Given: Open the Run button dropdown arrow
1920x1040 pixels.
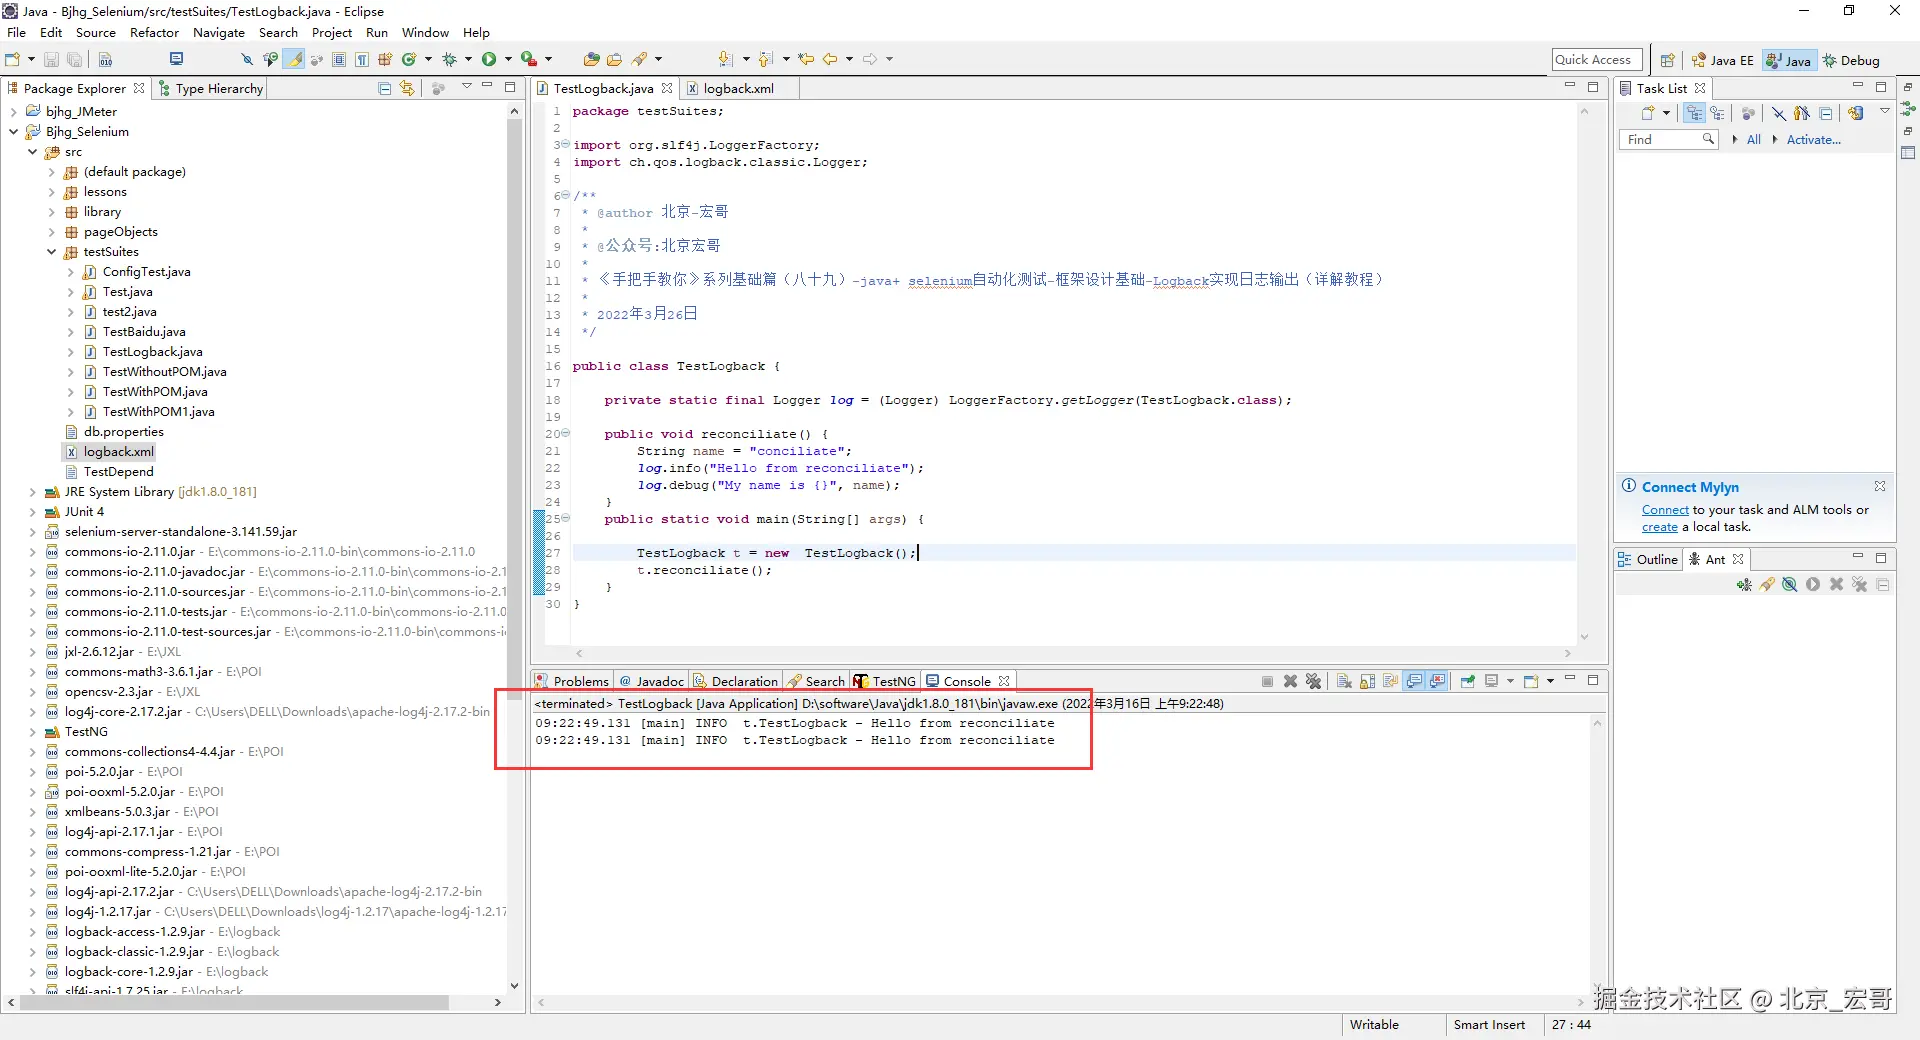Looking at the screenshot, I should [x=508, y=60].
